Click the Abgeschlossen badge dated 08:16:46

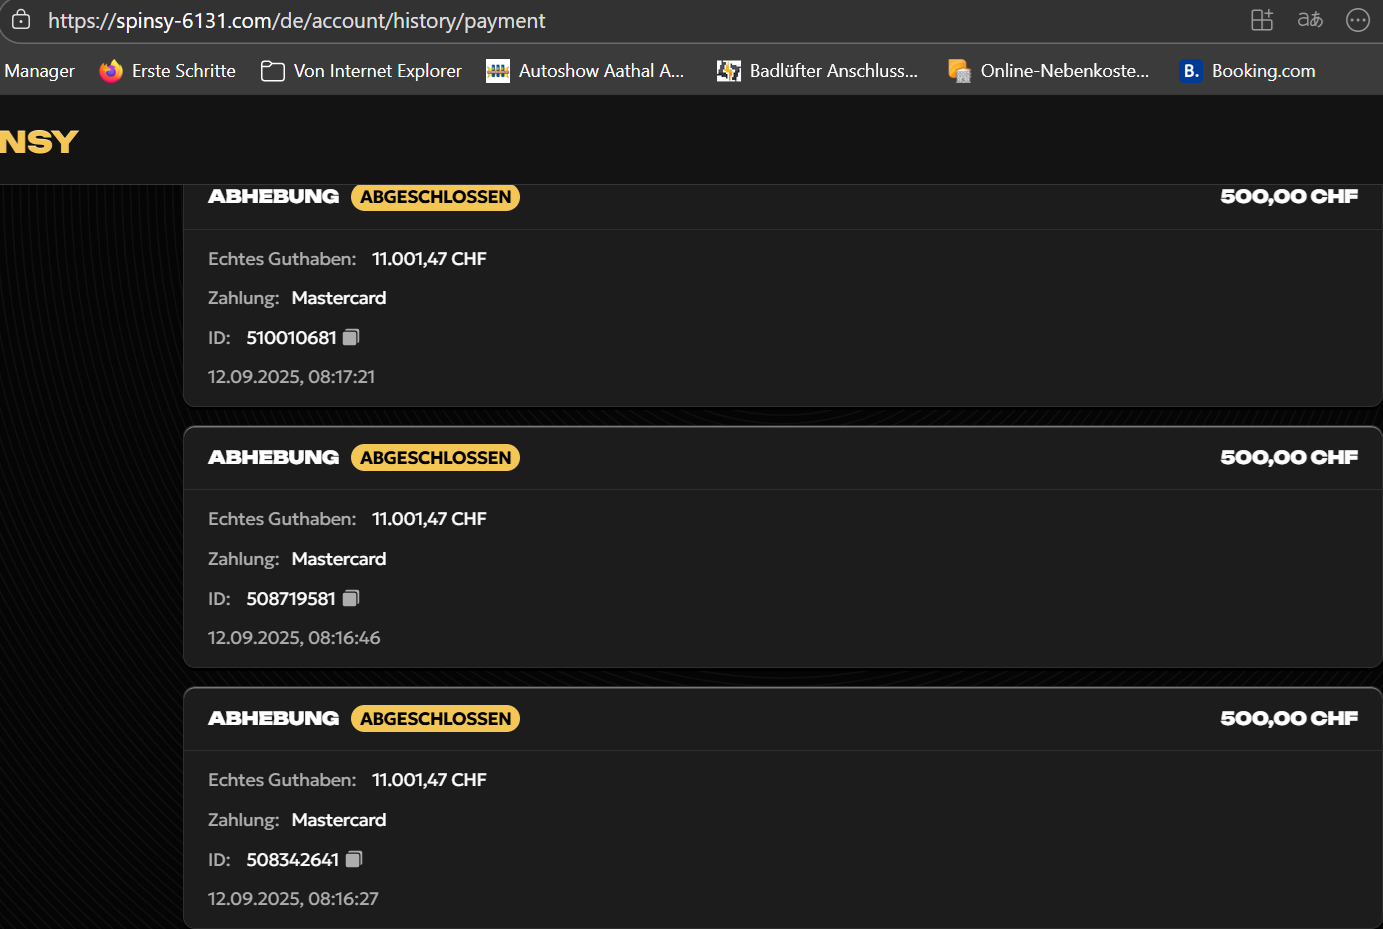[x=435, y=458]
